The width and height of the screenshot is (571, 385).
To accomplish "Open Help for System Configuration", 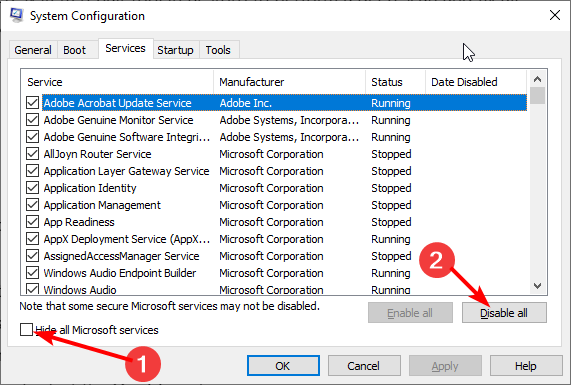I will 525,366.
